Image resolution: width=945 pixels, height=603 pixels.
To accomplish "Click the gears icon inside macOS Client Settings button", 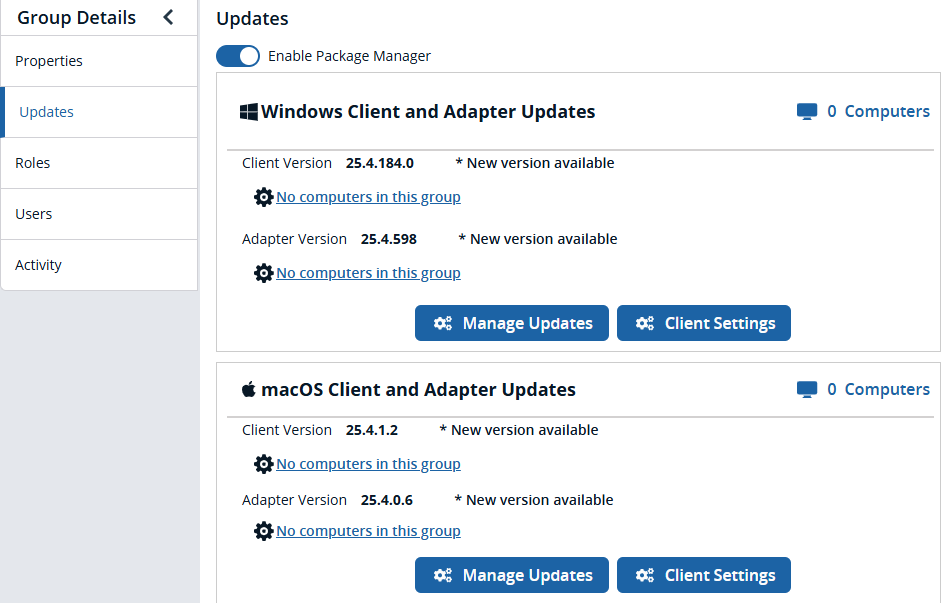I will (x=645, y=575).
